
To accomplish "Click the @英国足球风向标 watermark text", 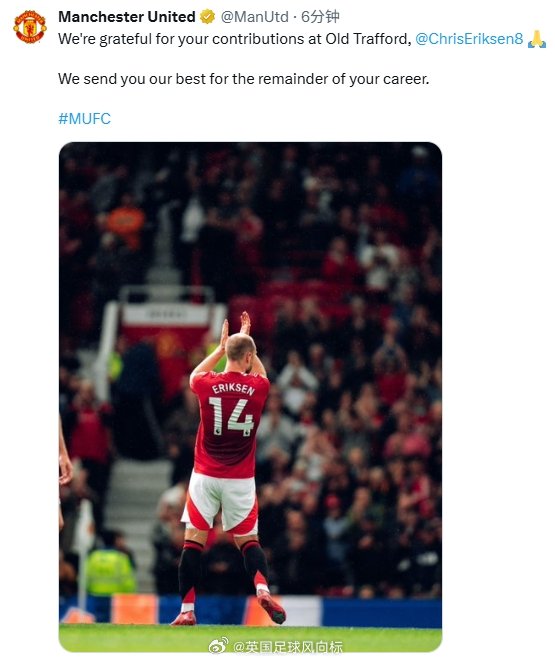I will [288, 646].
